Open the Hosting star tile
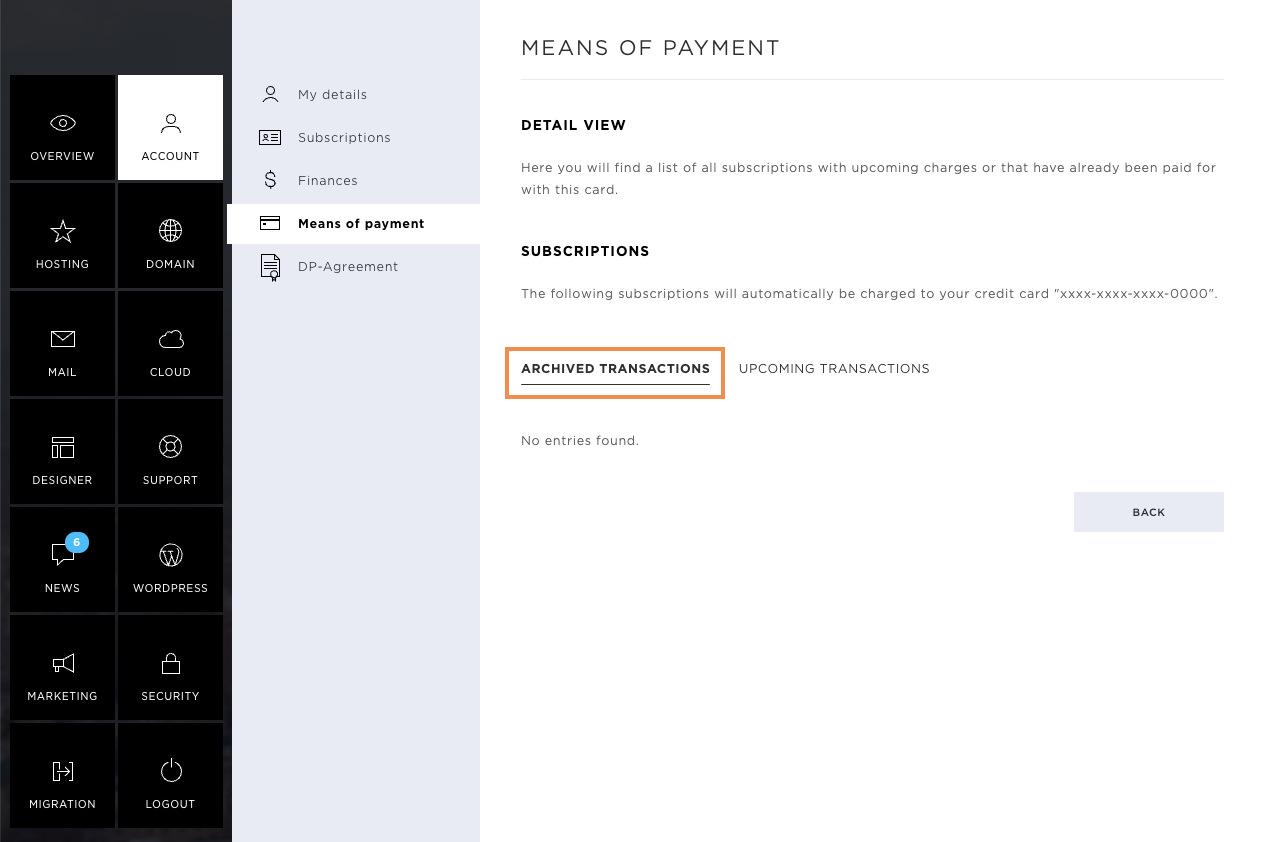1264x842 pixels. coord(62,236)
